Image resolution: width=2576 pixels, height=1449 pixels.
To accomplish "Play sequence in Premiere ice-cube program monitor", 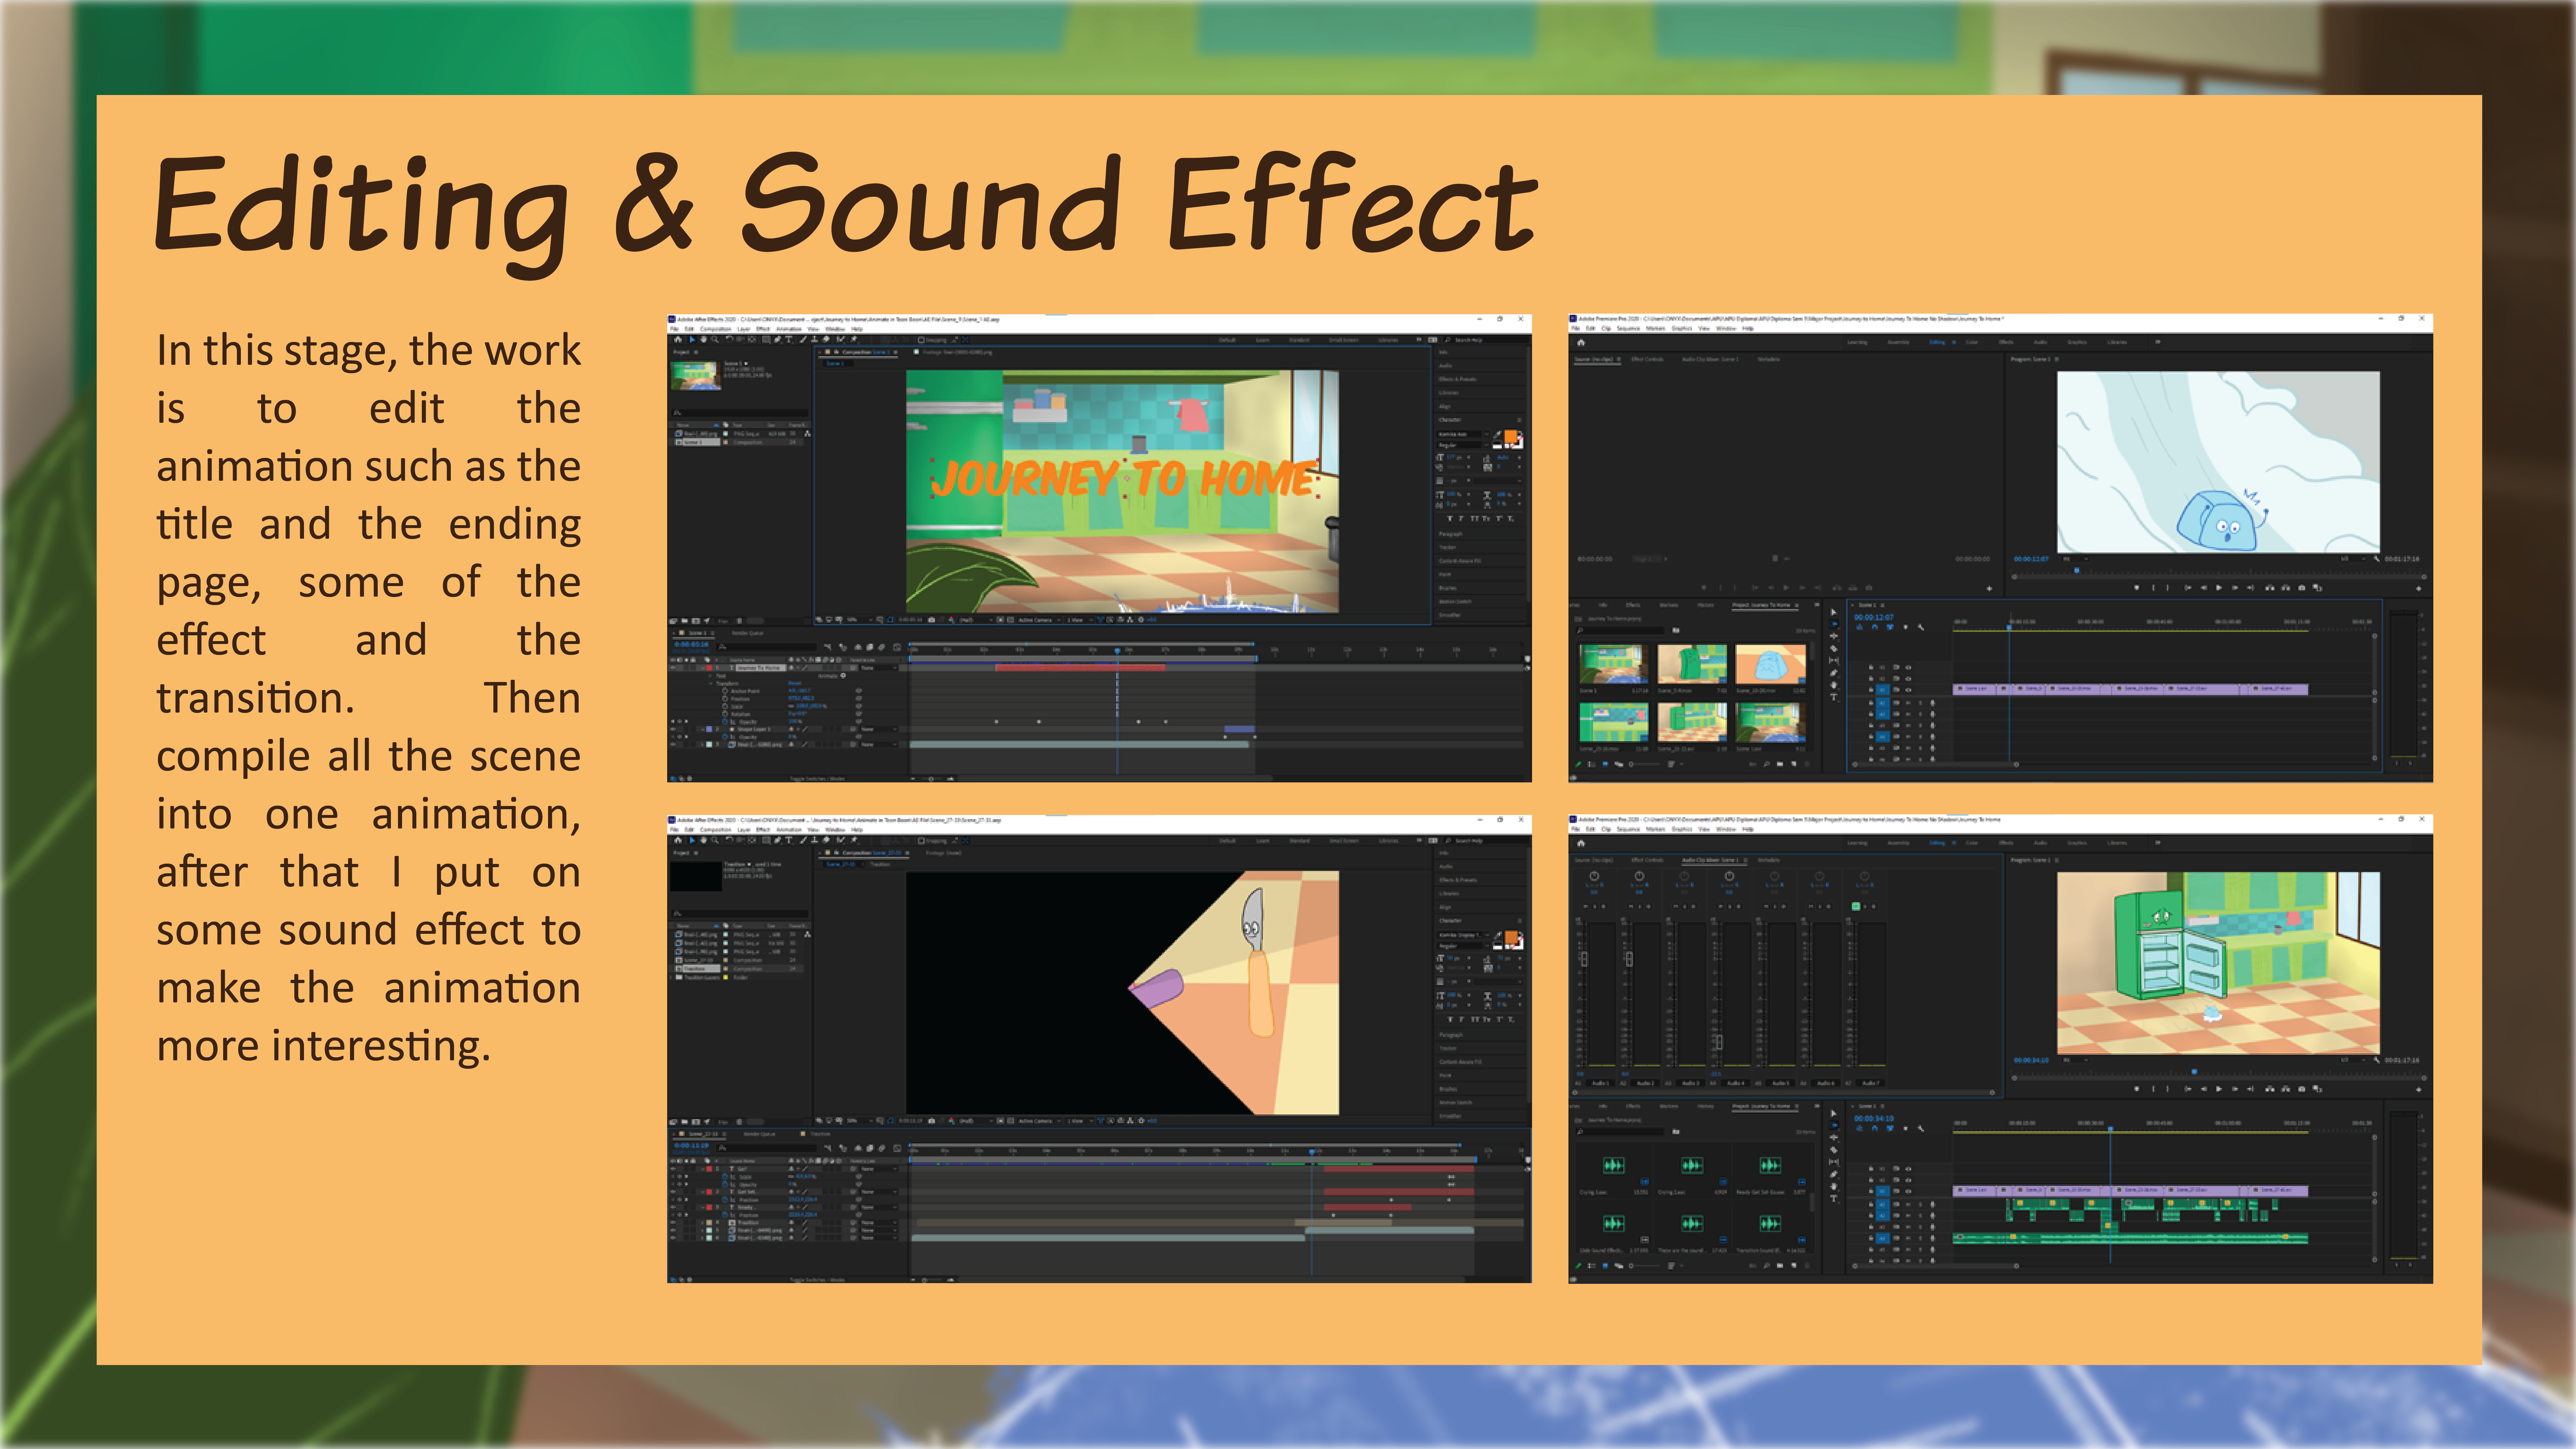I will pyautogui.click(x=2219, y=588).
